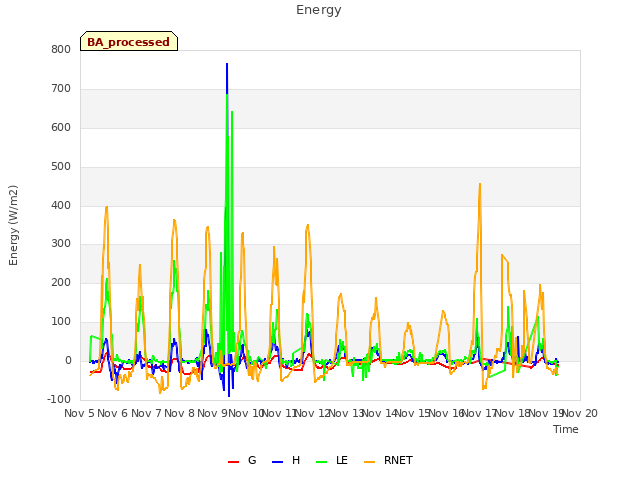This screenshot has width=640, height=480.
Task: Click the -100 y-axis tick label
Action: pos(59,399)
